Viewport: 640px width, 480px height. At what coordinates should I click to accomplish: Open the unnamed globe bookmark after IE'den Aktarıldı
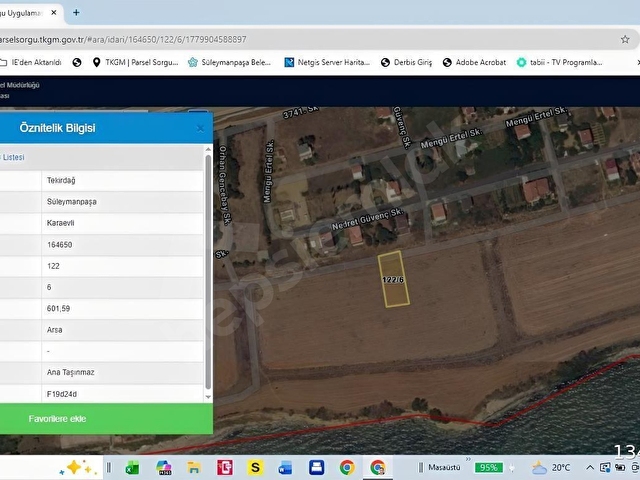click(x=77, y=62)
